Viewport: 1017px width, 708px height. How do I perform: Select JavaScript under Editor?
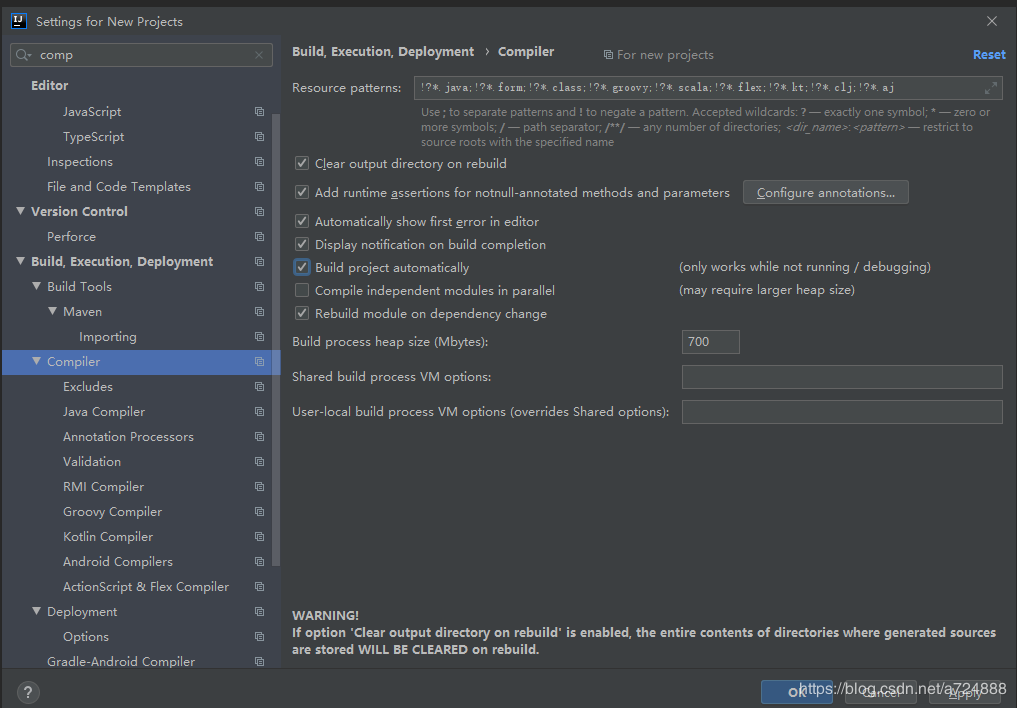92,112
